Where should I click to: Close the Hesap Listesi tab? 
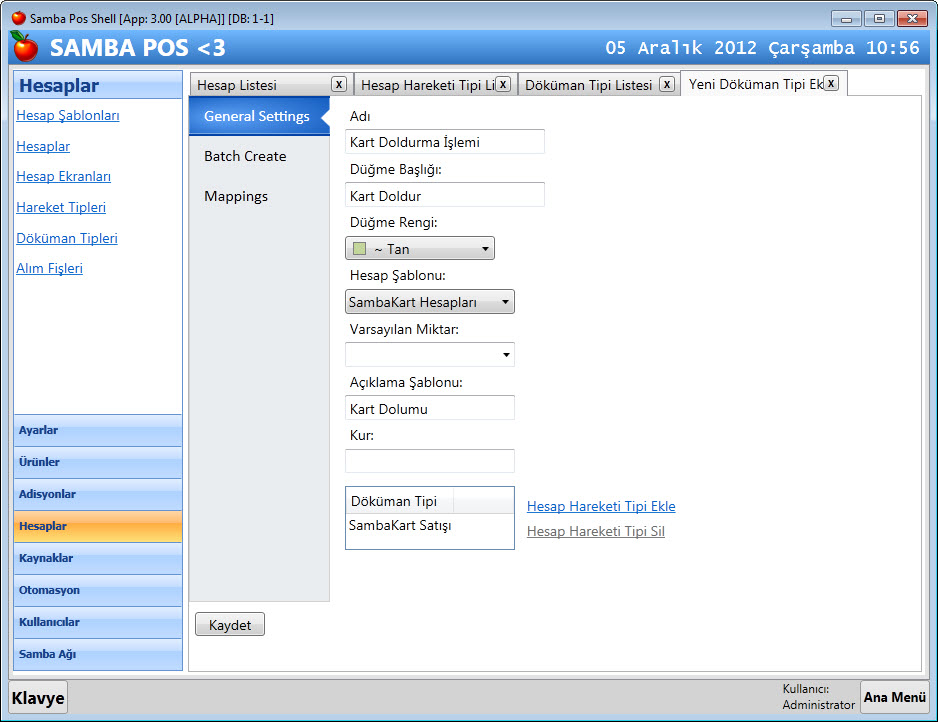(339, 85)
